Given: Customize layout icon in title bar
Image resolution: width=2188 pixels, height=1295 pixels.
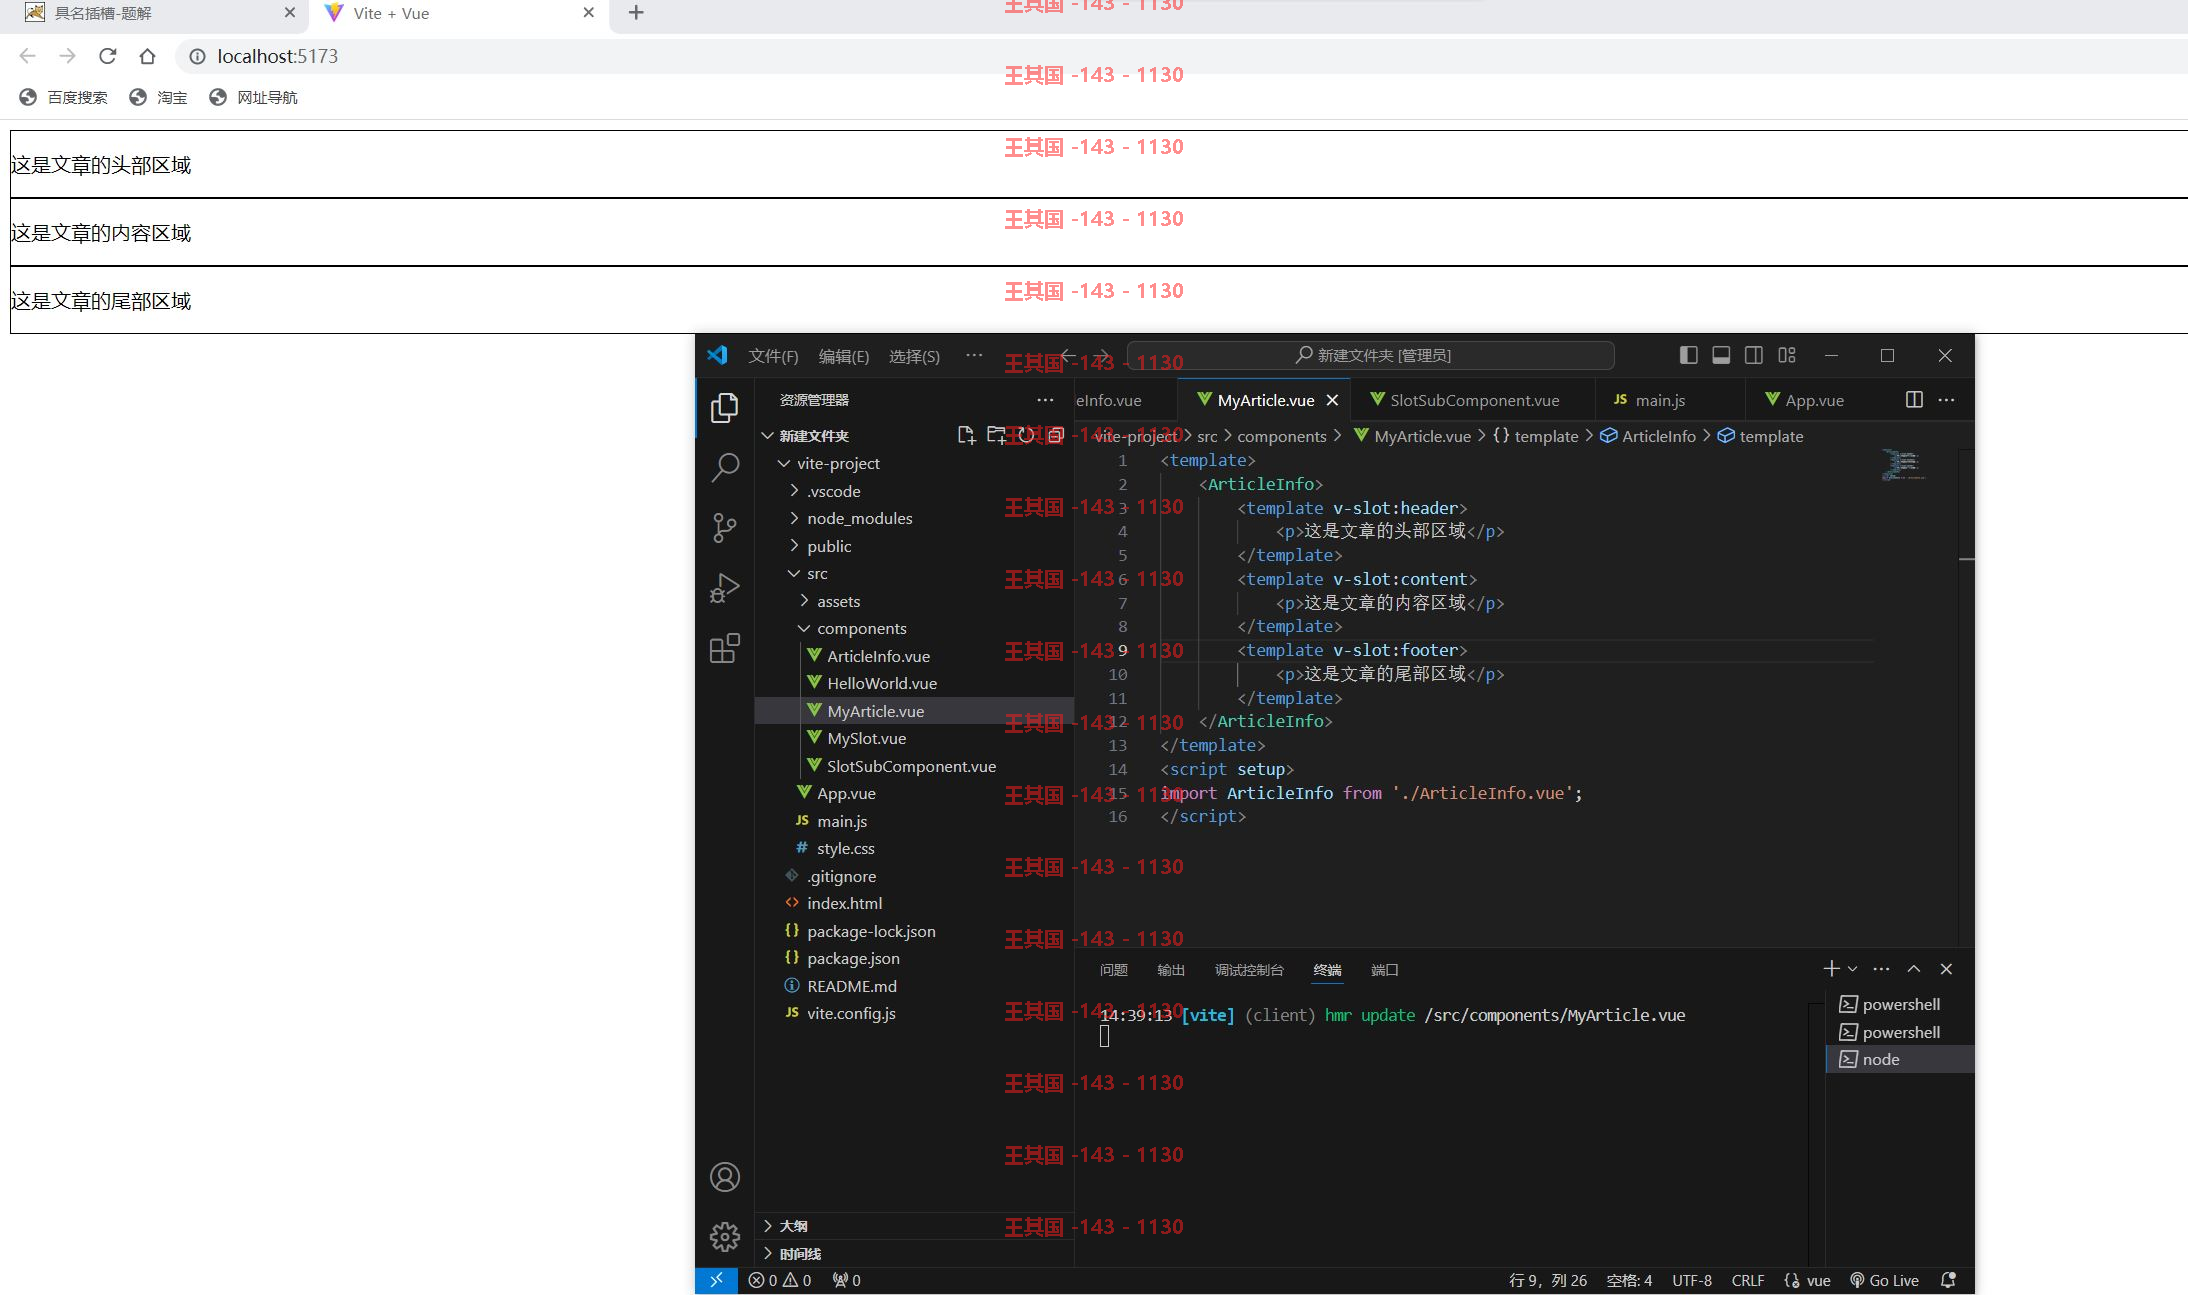Looking at the screenshot, I should (1787, 355).
